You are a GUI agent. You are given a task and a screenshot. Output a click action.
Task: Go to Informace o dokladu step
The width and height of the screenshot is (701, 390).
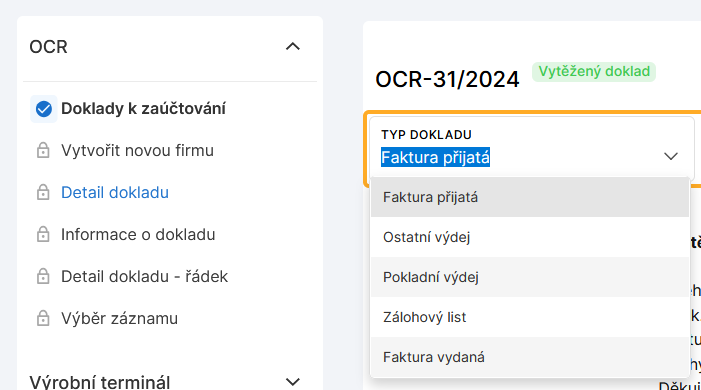pos(138,234)
